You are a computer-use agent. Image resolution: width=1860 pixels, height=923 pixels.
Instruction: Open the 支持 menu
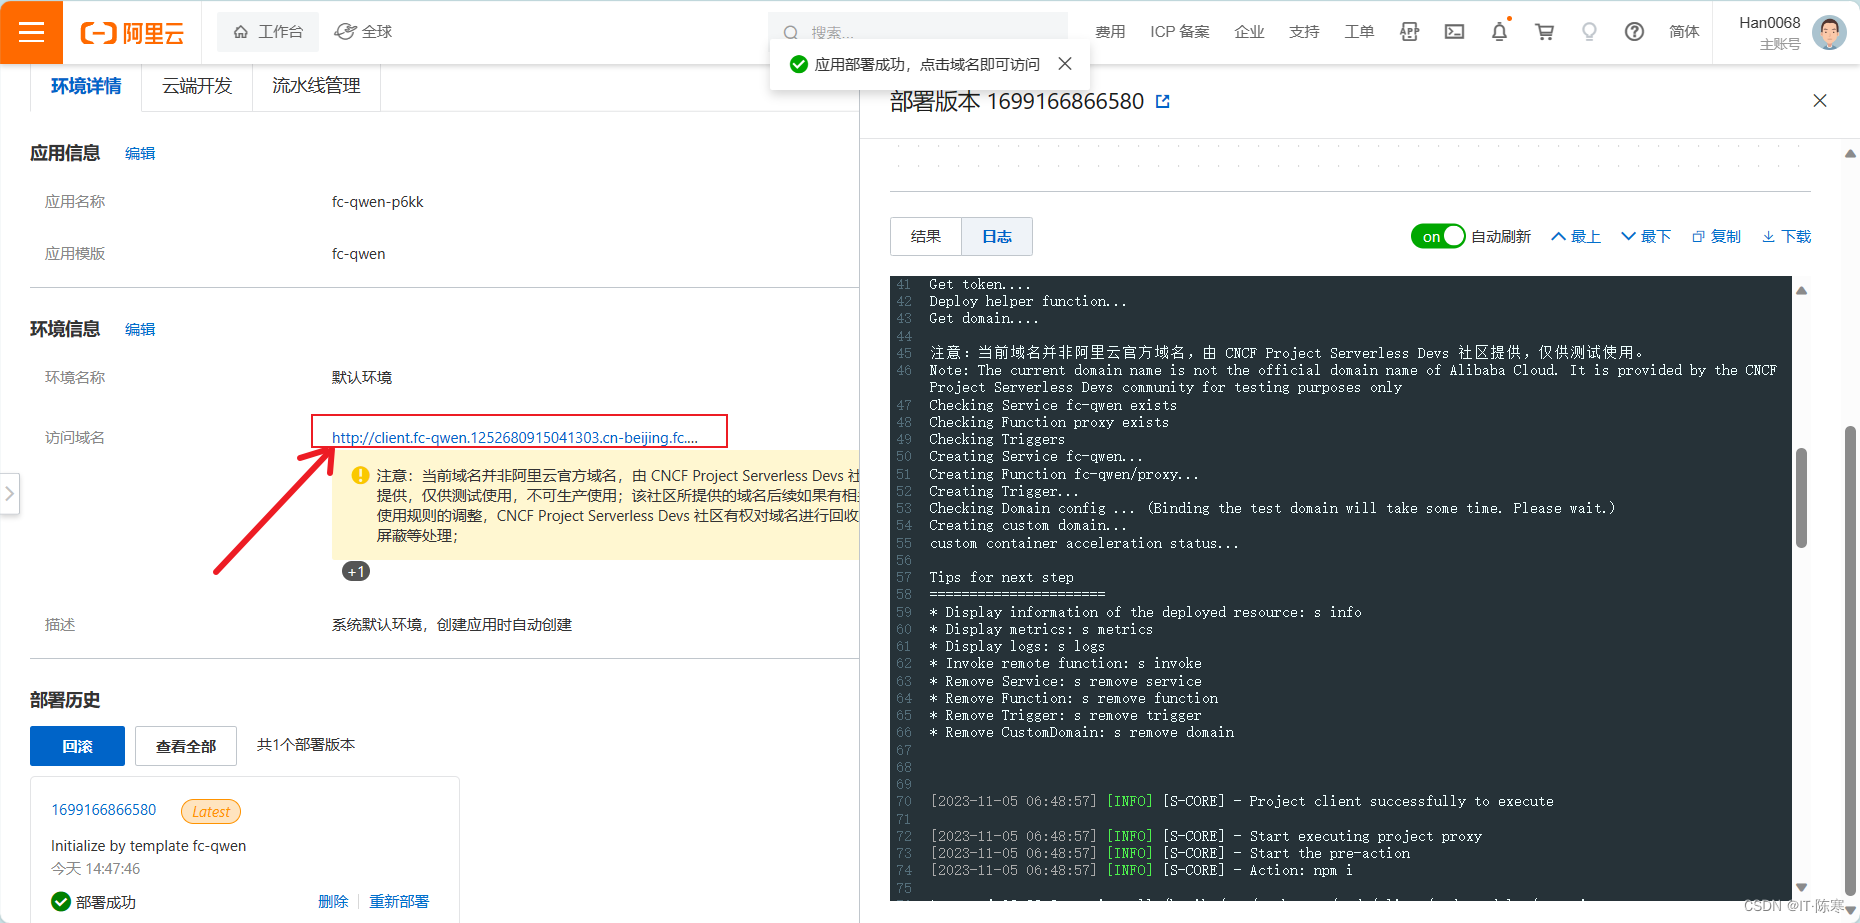(x=1304, y=32)
